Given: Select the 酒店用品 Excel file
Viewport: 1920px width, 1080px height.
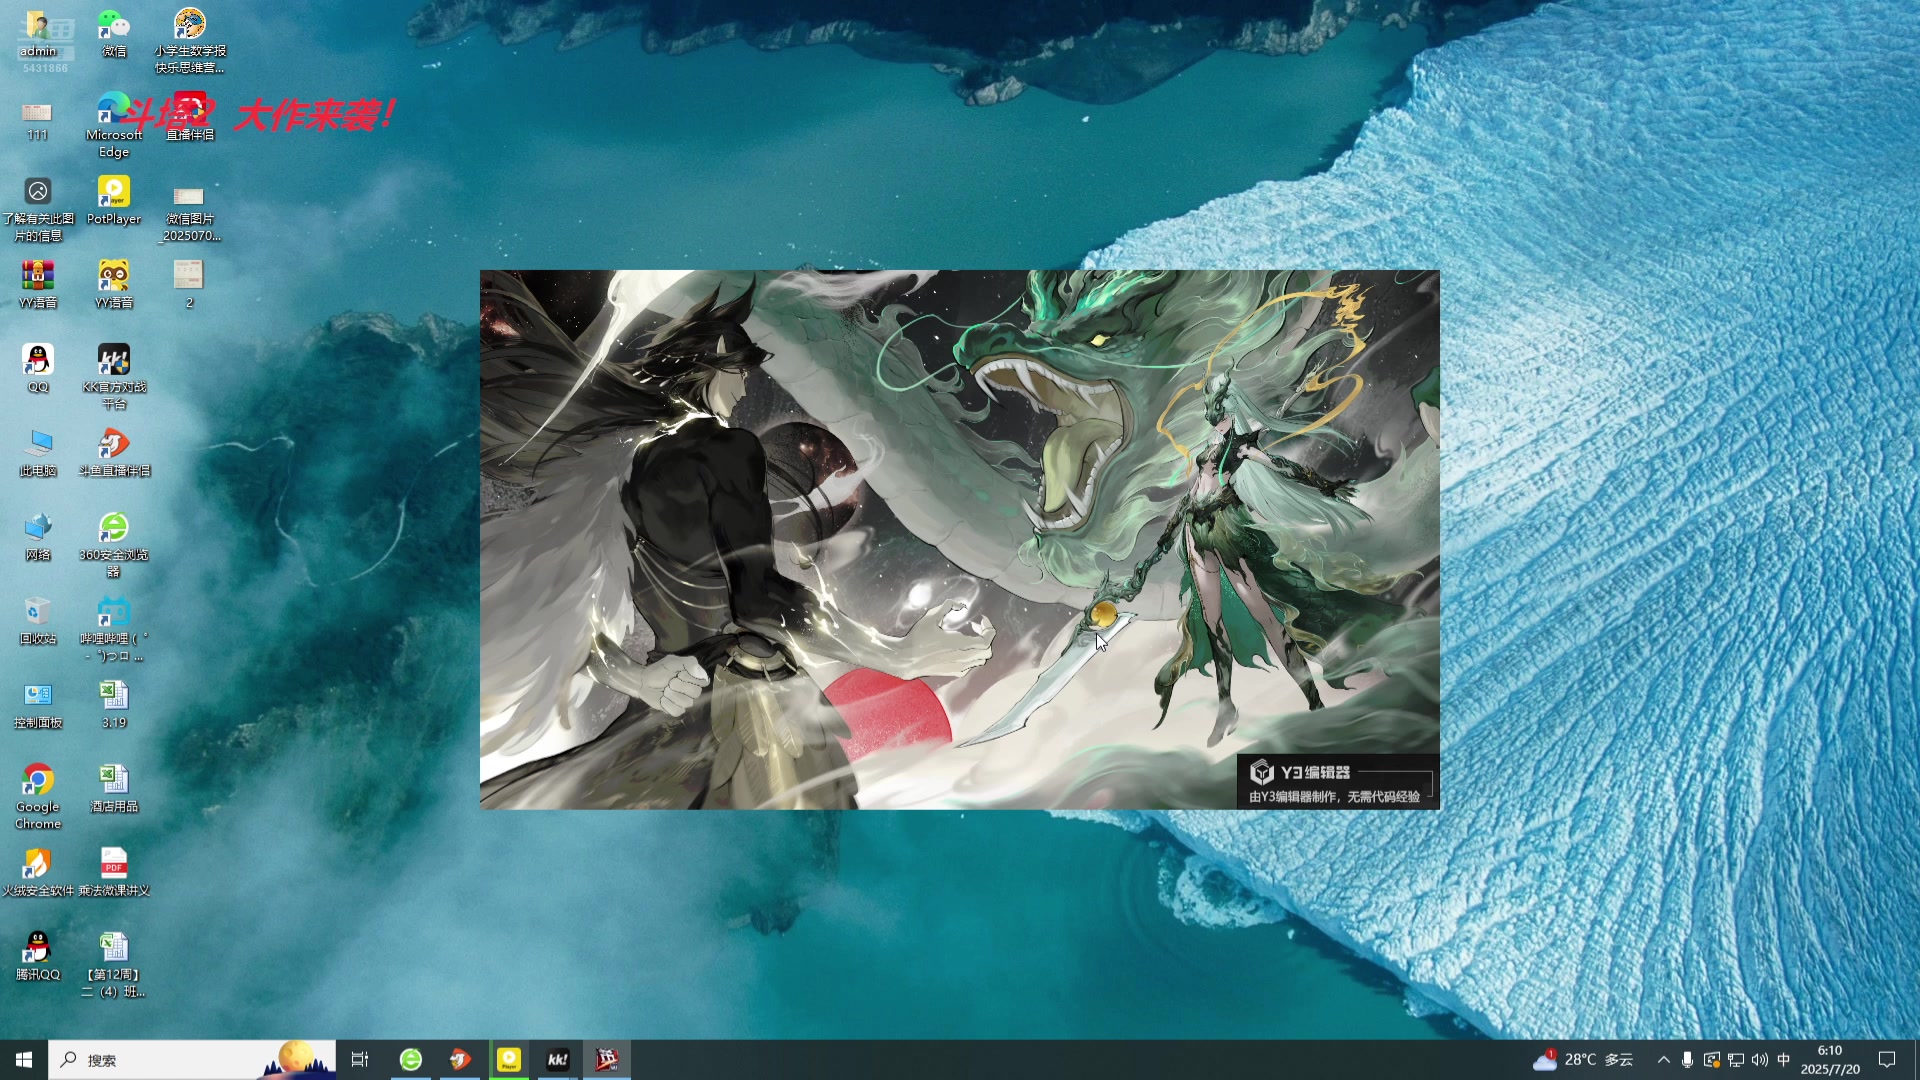Looking at the screenshot, I should (x=114, y=789).
